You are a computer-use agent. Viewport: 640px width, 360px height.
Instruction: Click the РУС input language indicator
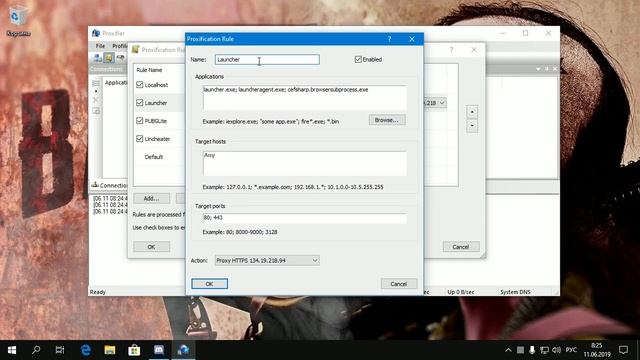[571, 350]
